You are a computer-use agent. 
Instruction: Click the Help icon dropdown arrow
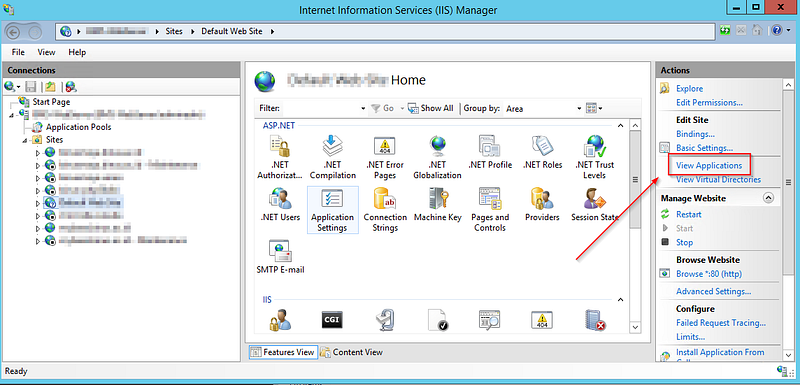pyautogui.click(x=787, y=31)
